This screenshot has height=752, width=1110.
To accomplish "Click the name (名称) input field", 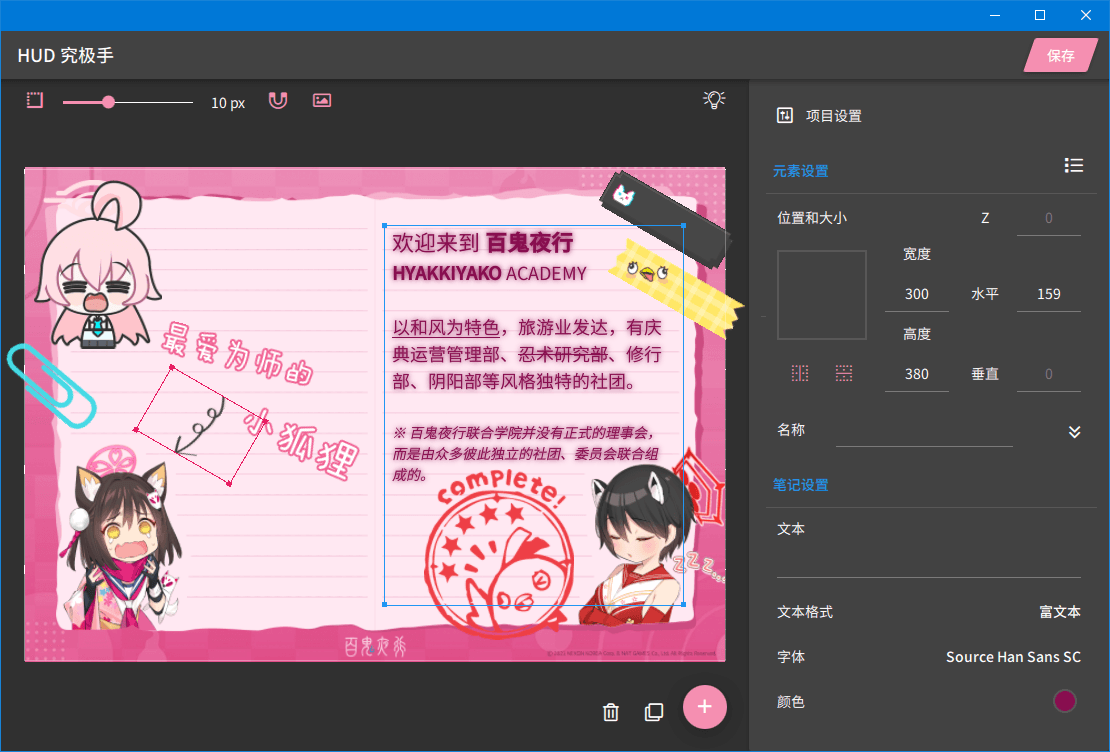I will 924,431.
